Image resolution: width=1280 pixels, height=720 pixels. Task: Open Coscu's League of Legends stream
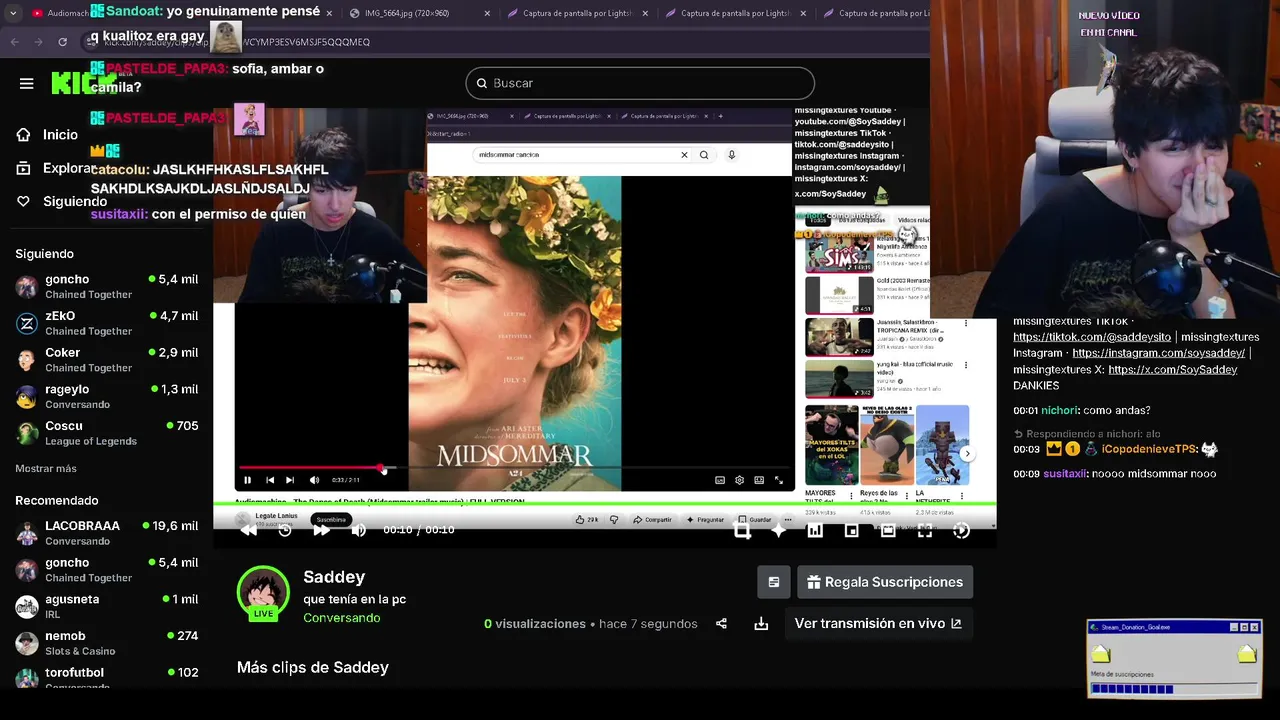107,433
